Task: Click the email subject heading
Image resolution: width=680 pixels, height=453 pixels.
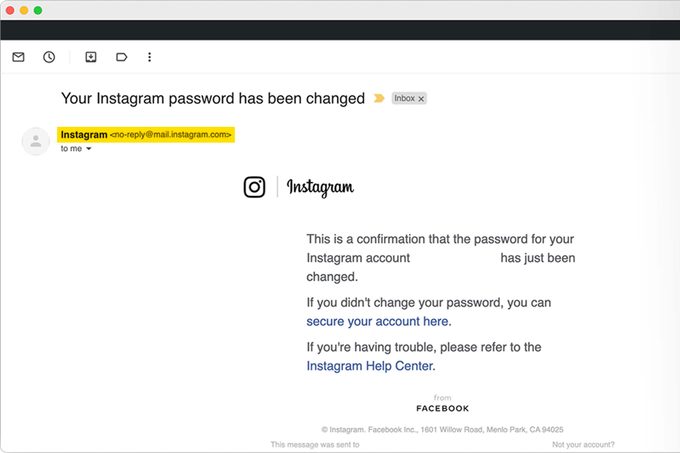Action: (x=212, y=98)
